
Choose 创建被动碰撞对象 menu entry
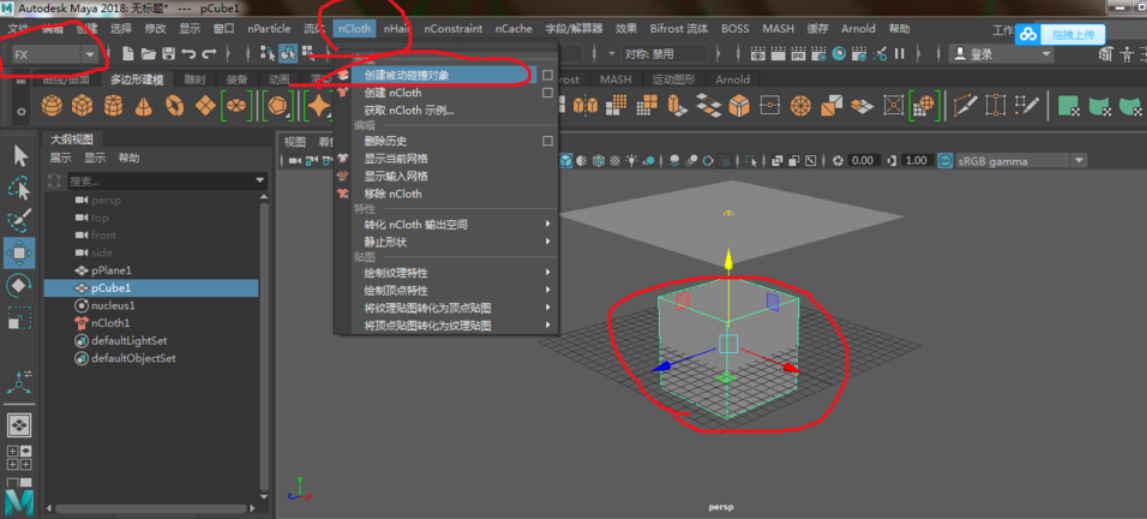click(407, 75)
